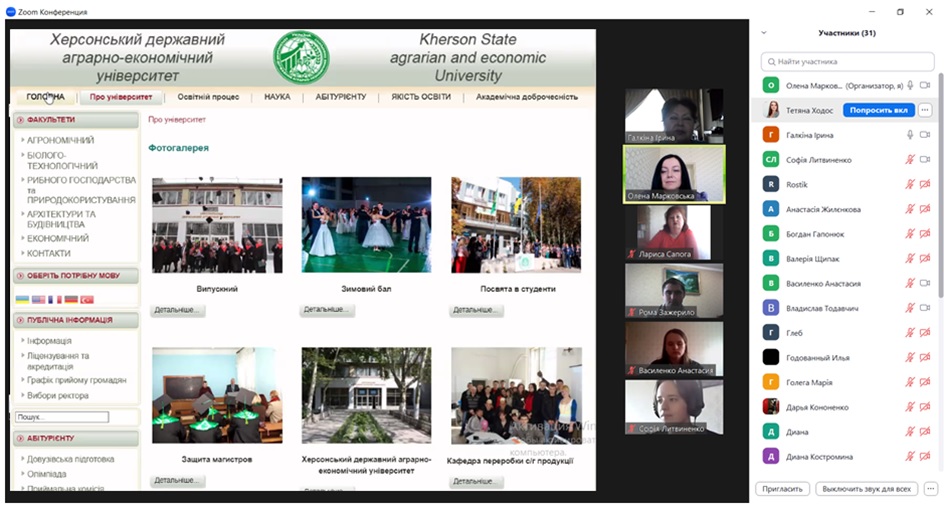944x505 pixels.
Task: Click Детальніше under Посвята в студенти
Action: (476, 310)
